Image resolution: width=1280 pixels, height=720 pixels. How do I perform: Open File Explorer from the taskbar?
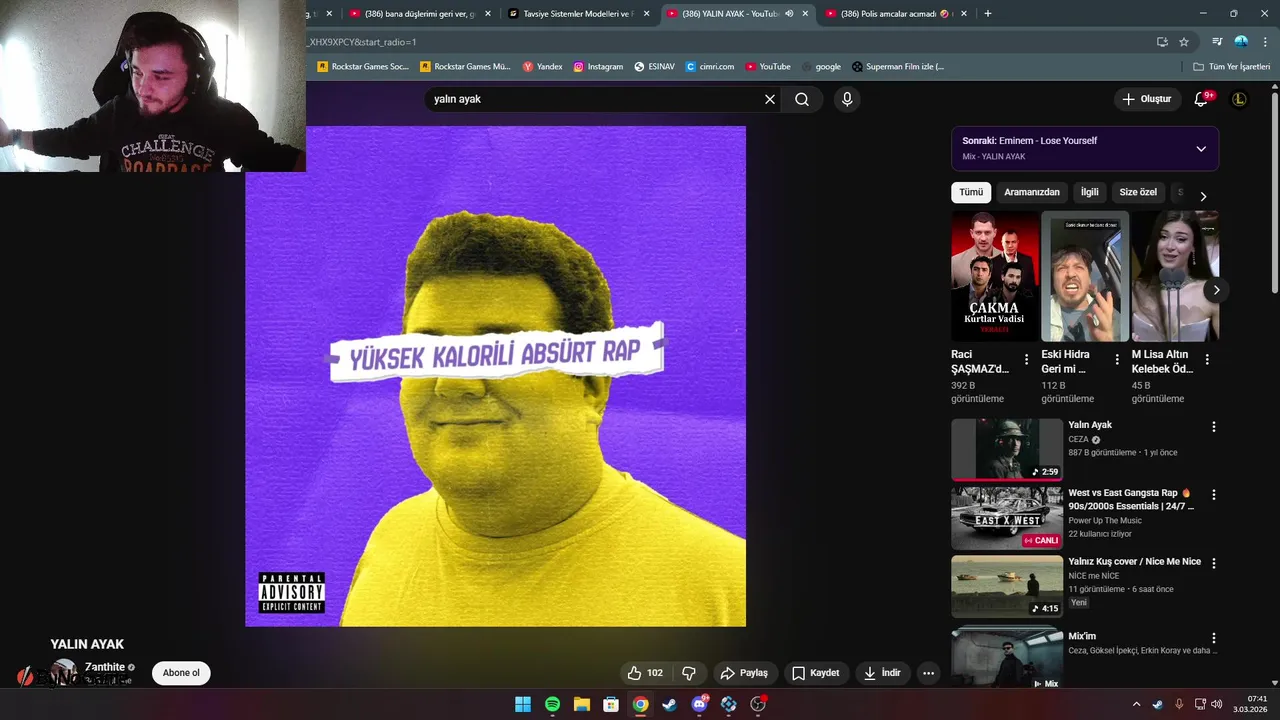click(x=582, y=704)
